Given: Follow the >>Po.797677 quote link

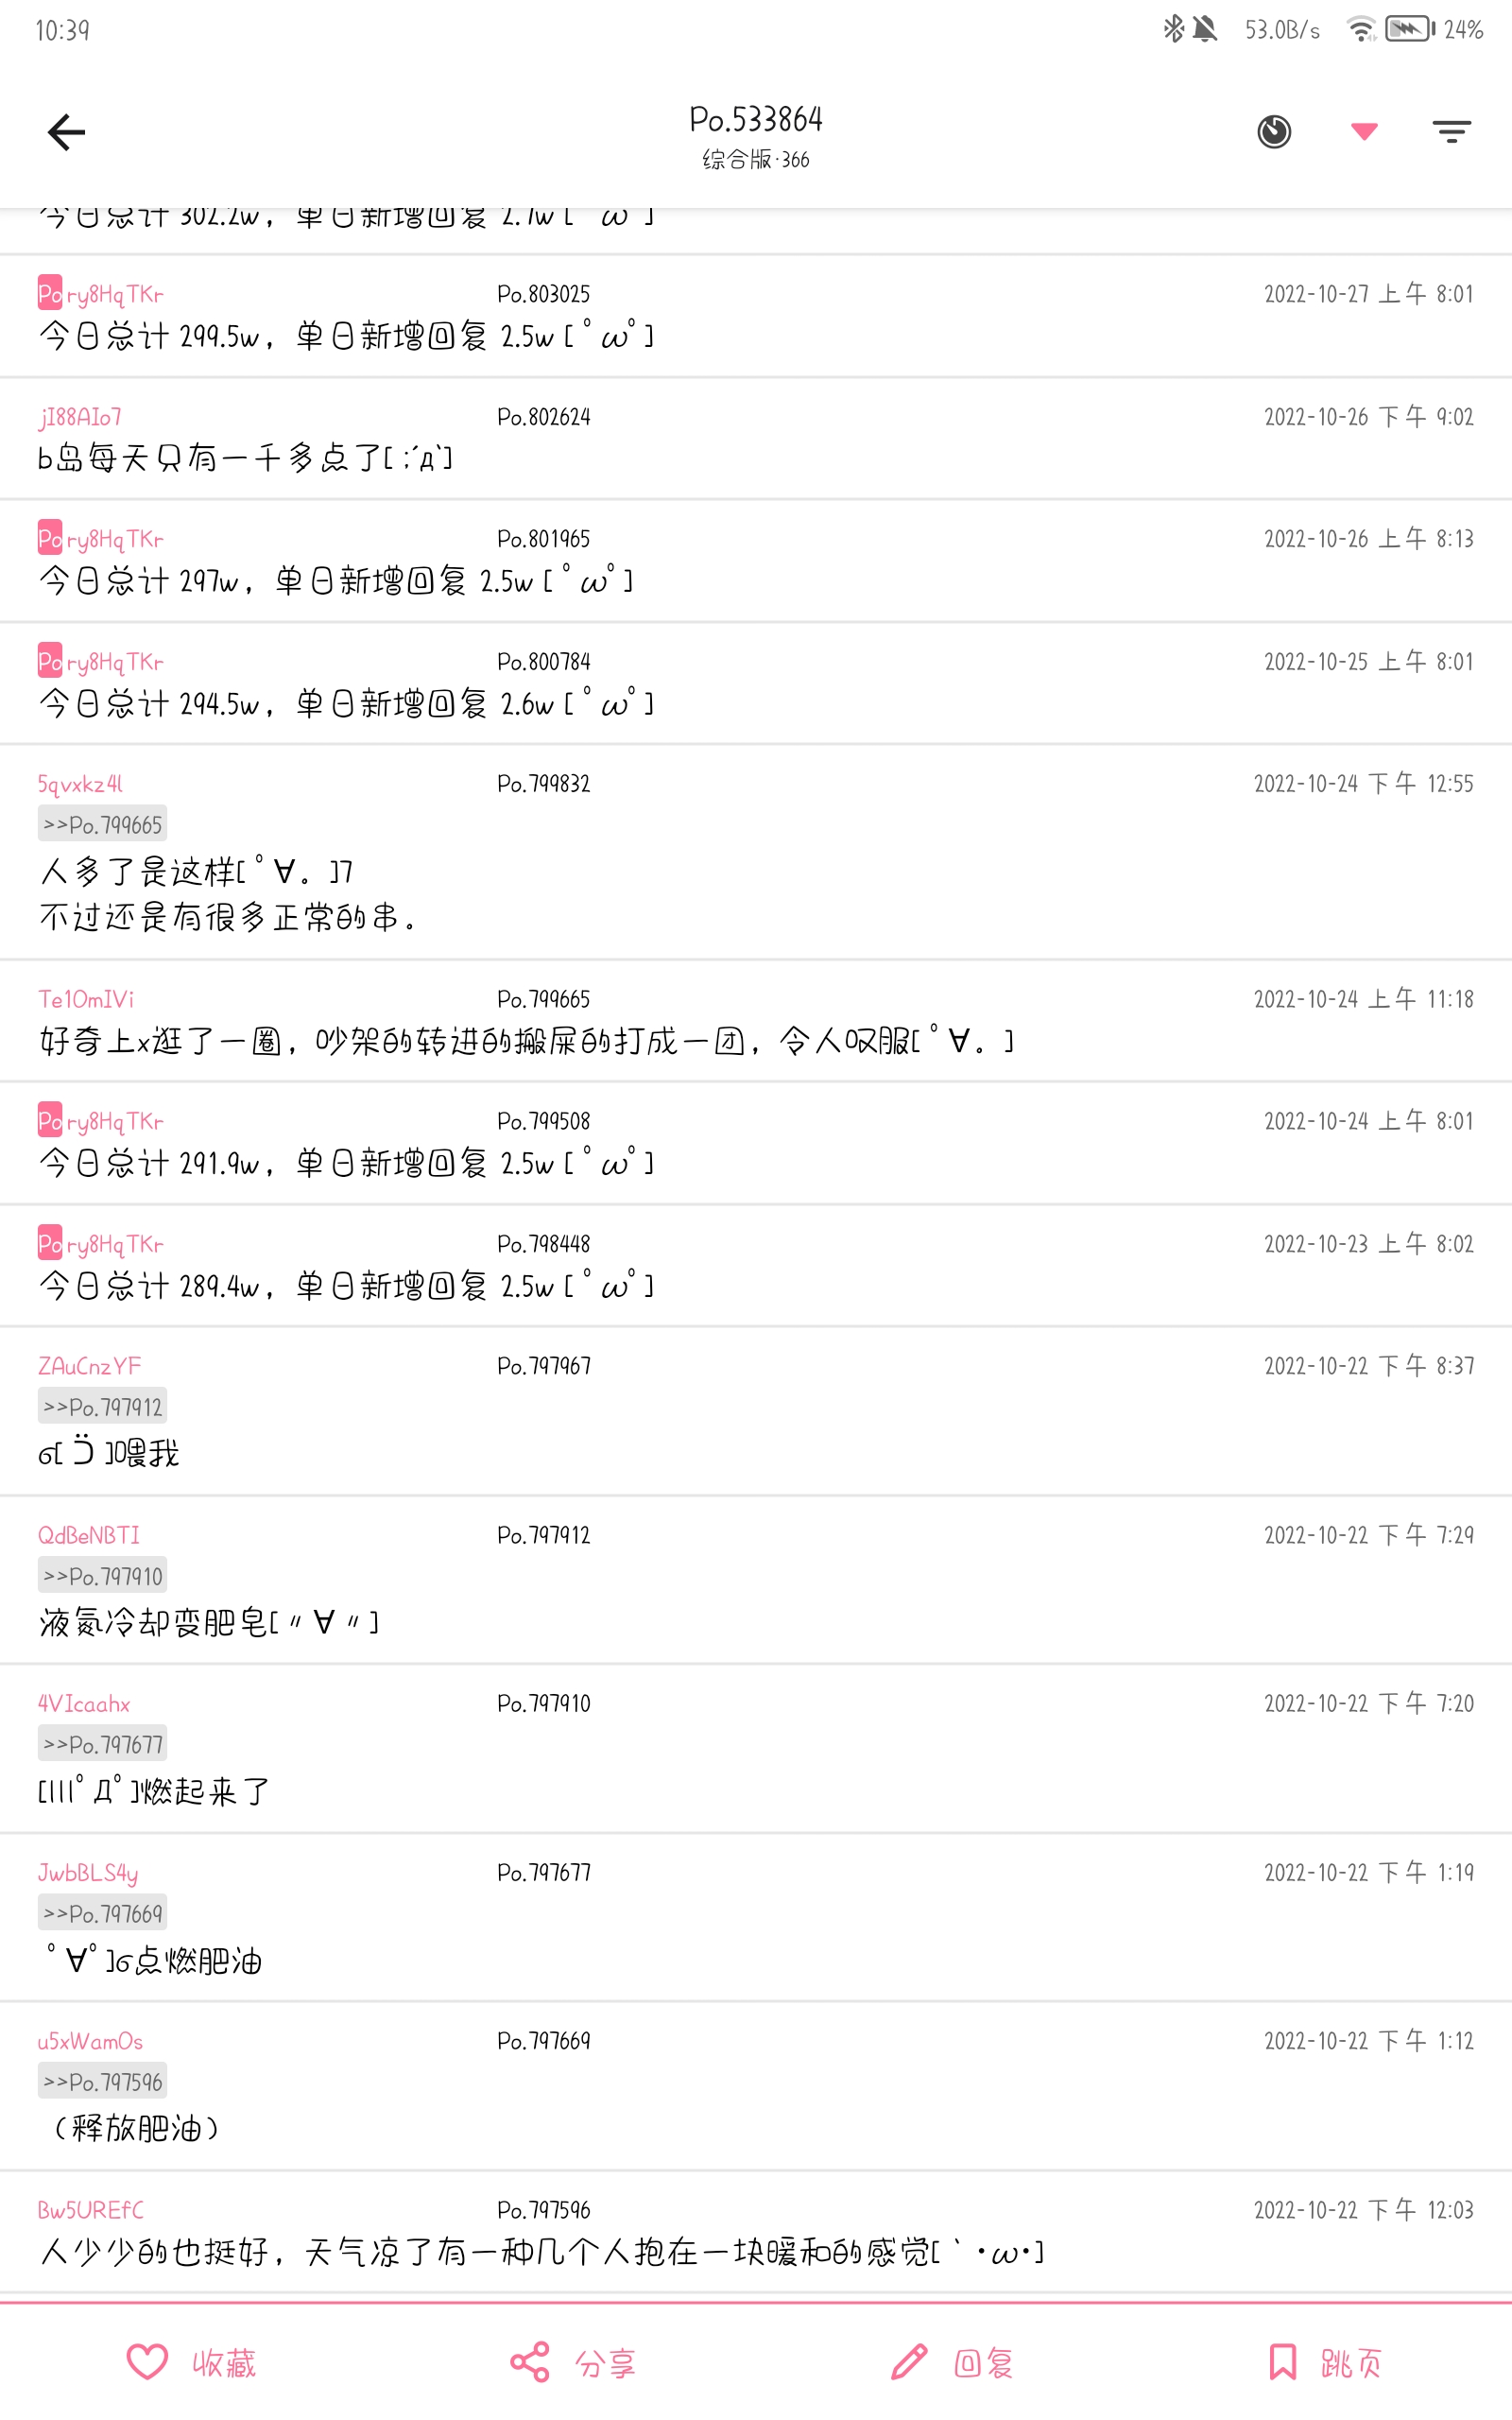Looking at the screenshot, I should click(x=103, y=1744).
